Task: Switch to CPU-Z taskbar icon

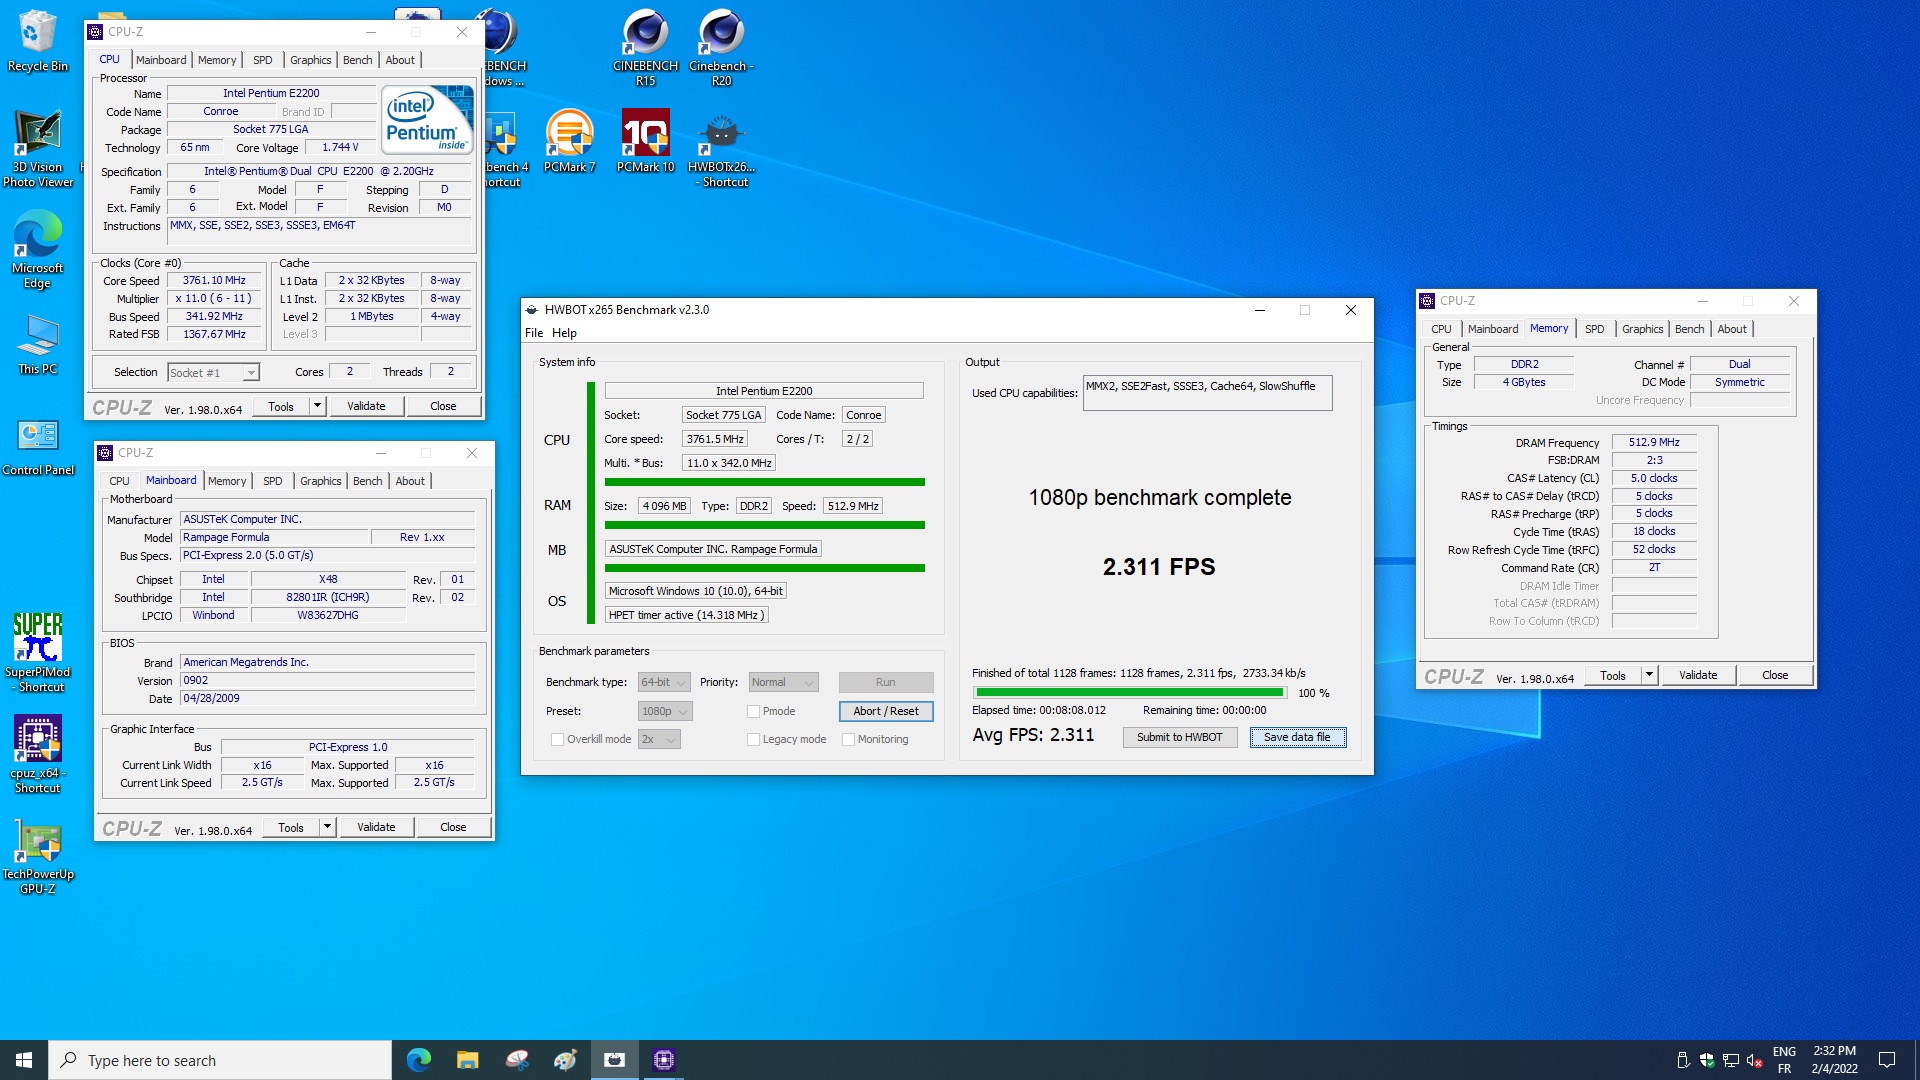Action: pos(664,1060)
